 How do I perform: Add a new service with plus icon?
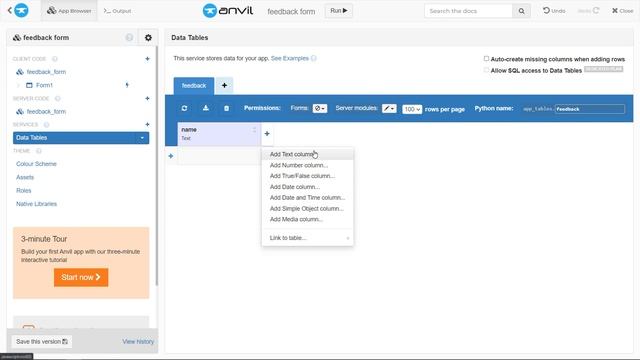point(147,124)
